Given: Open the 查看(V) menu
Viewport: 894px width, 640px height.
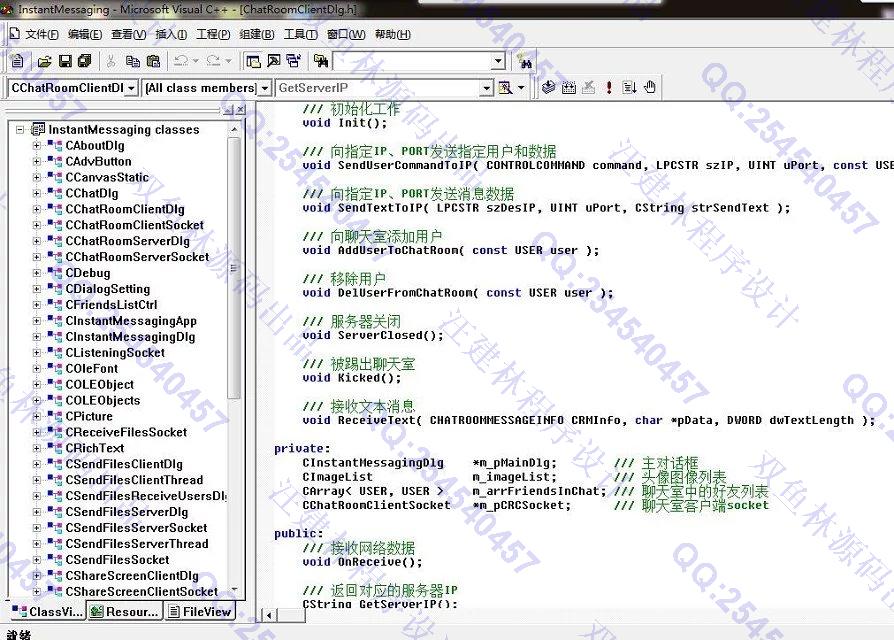Looking at the screenshot, I should click(129, 35).
